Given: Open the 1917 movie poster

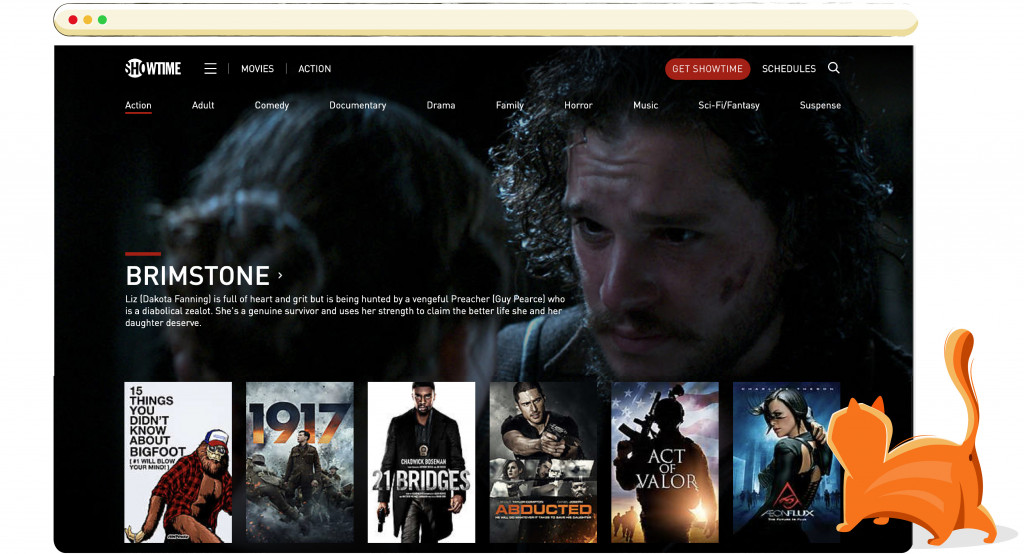Looking at the screenshot, I should click(x=300, y=463).
